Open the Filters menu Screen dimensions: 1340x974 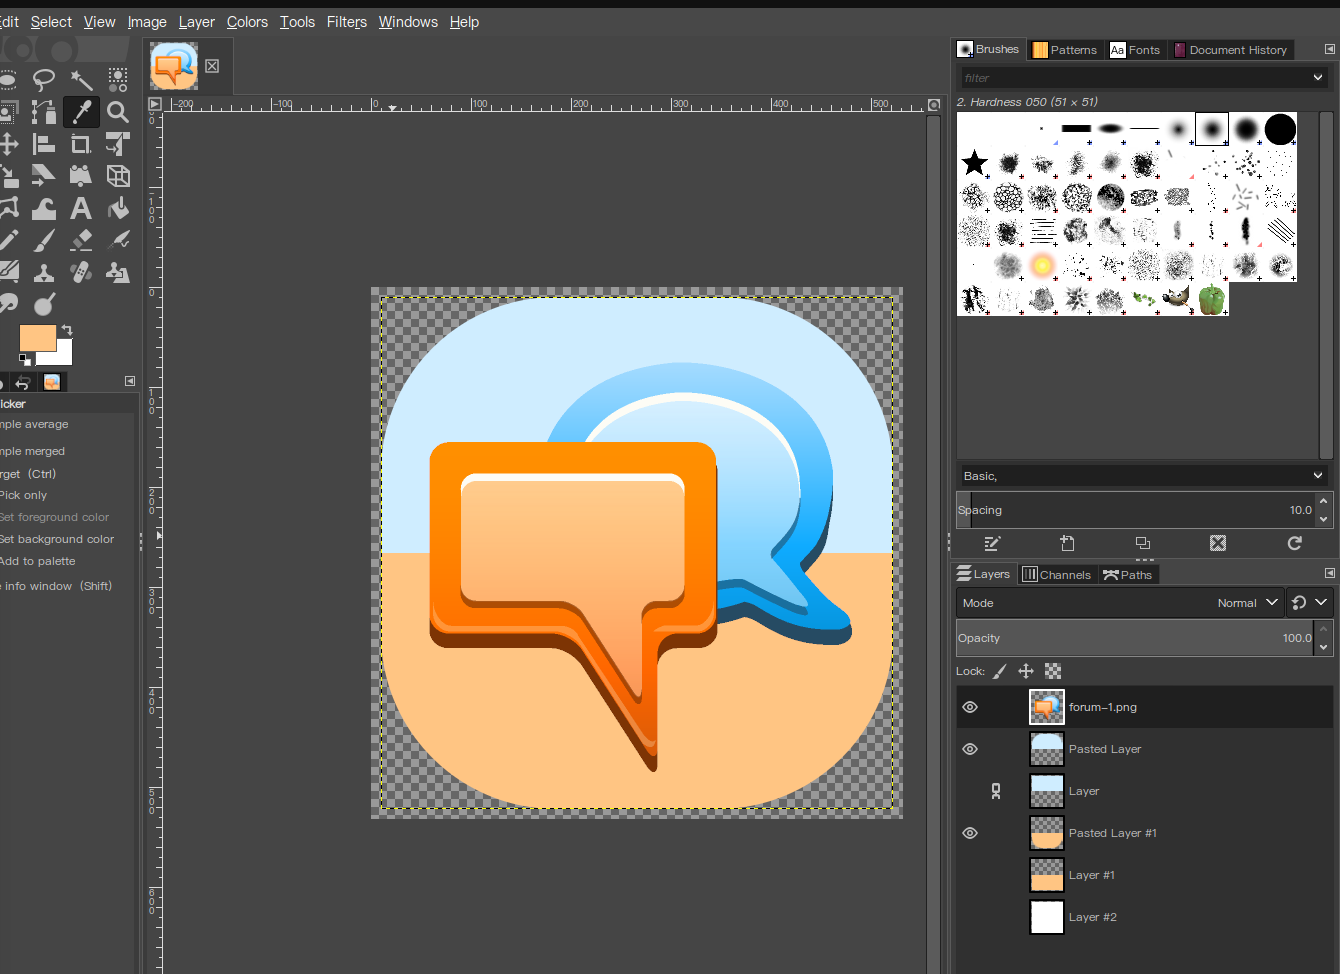[x=346, y=21]
